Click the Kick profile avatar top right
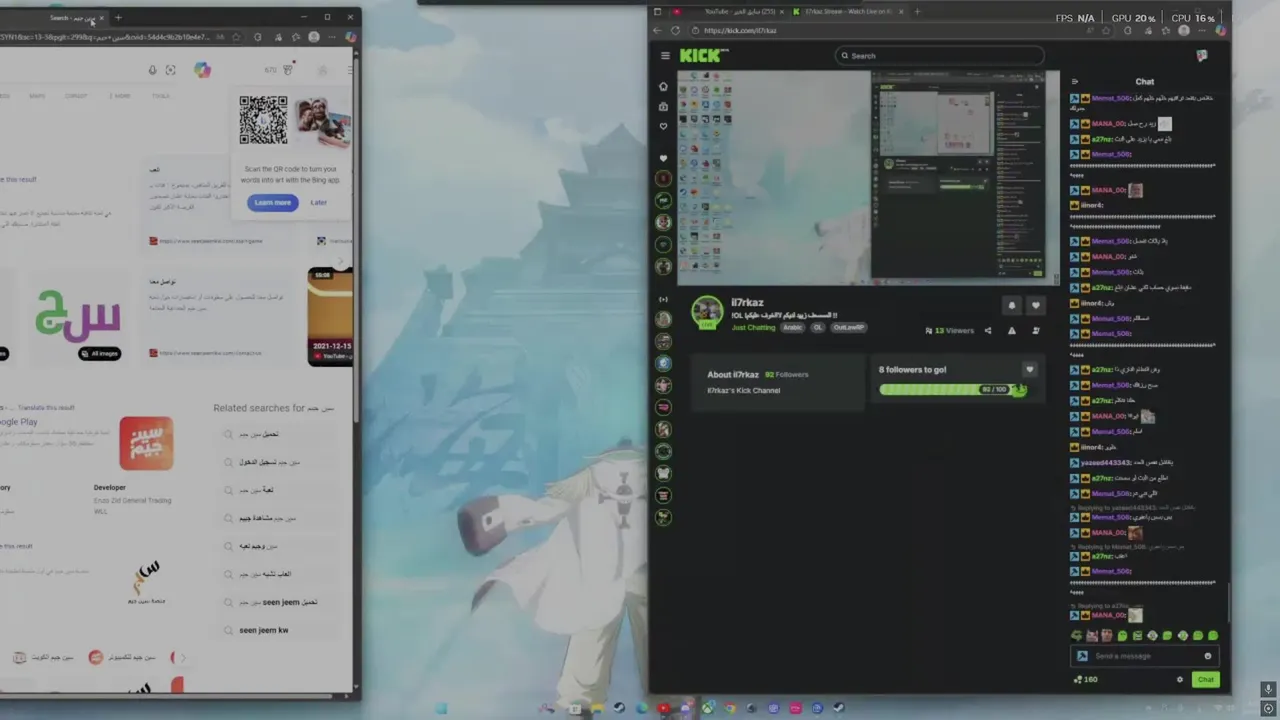1280x720 pixels. click(1202, 56)
